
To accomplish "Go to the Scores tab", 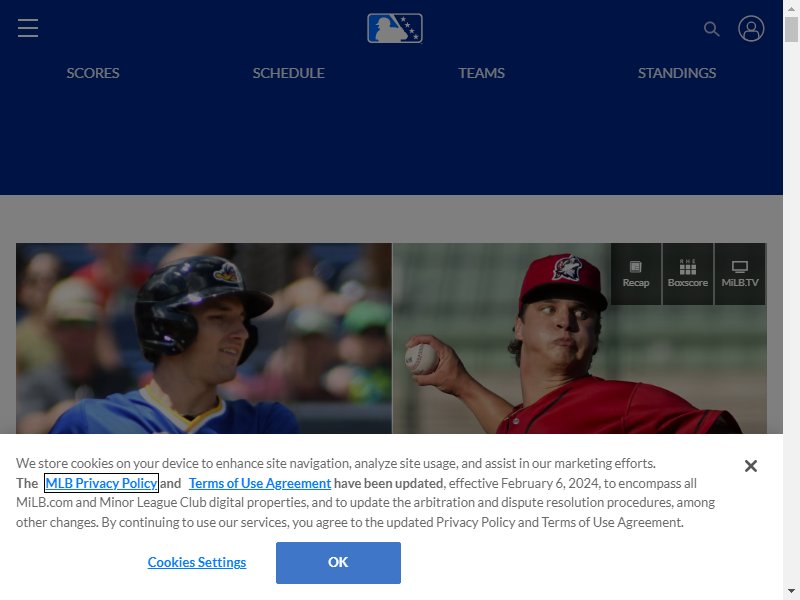I will [93, 73].
